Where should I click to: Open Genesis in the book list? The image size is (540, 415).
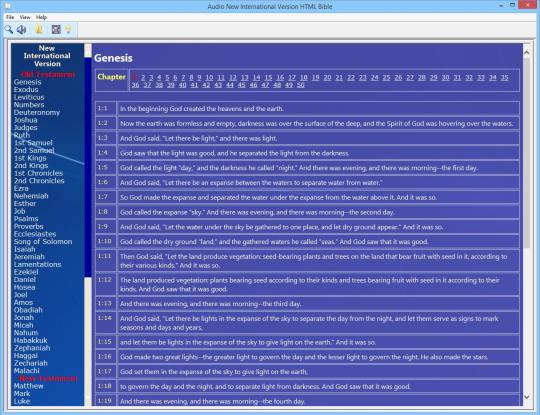click(28, 82)
